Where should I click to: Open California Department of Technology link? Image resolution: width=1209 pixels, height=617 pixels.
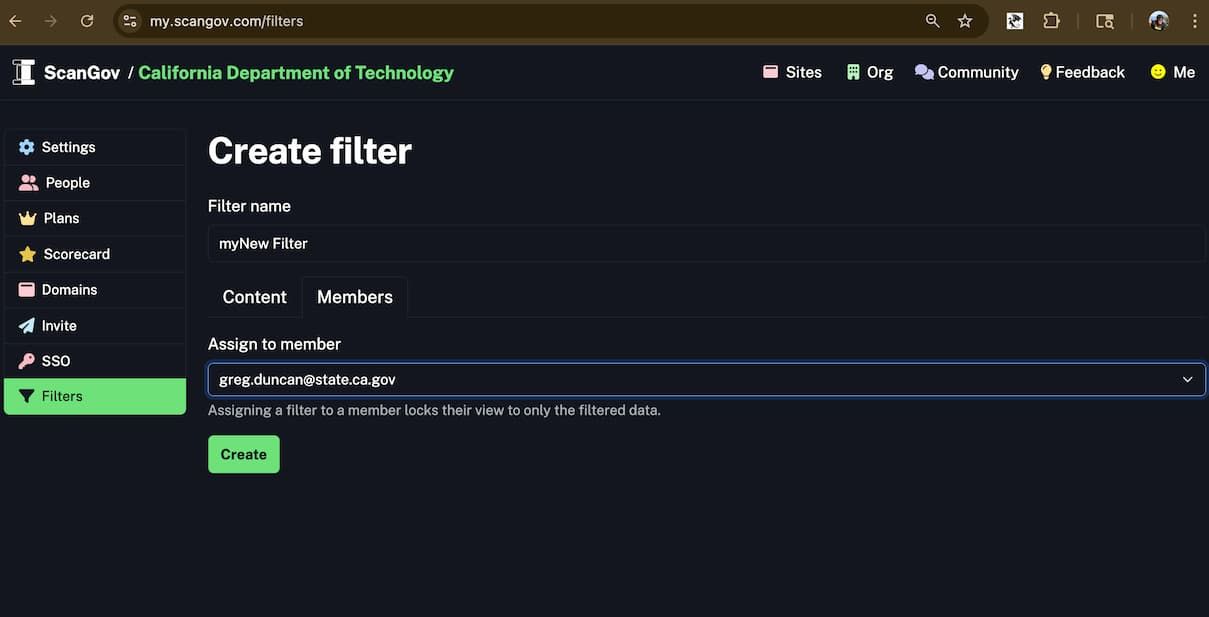[296, 71]
